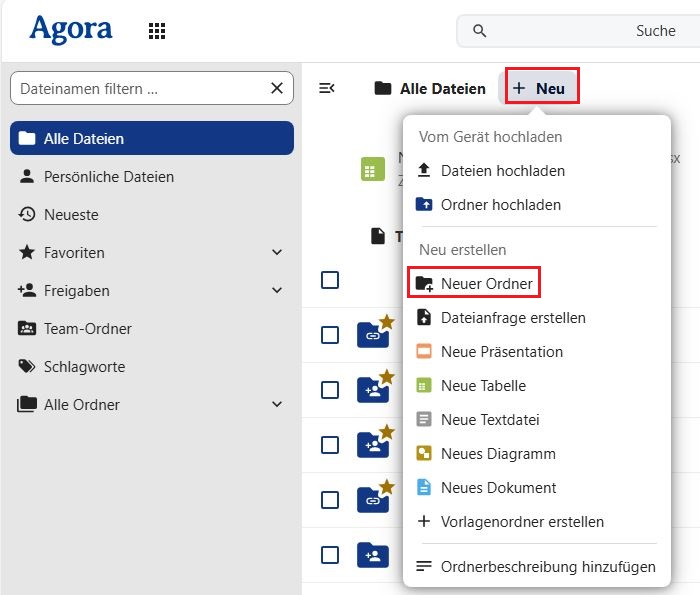The image size is (700, 595).
Task: Collapse the navigation sidebar toggle icon
Action: [x=326, y=89]
